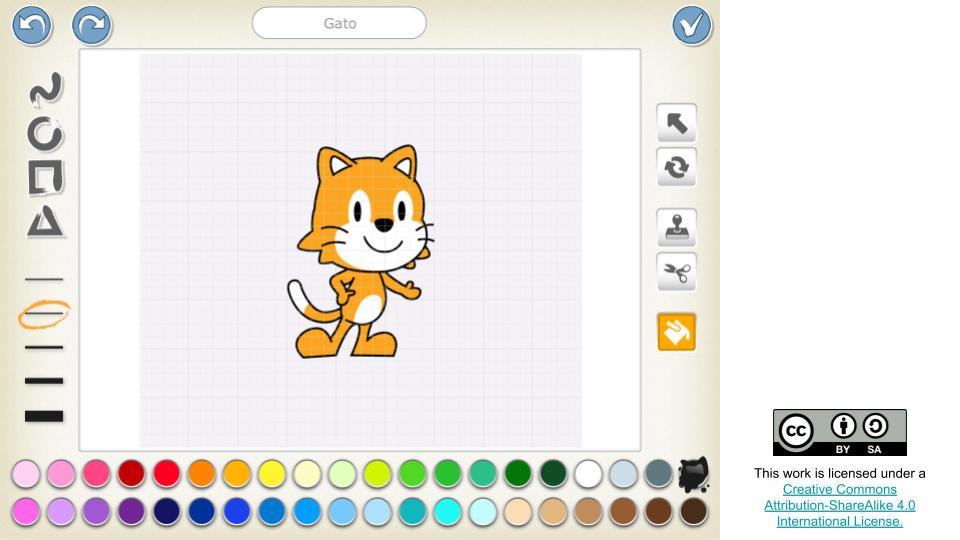The height and width of the screenshot is (540, 960).
Task: Select the freehand line drawing tool
Action: 46,89
